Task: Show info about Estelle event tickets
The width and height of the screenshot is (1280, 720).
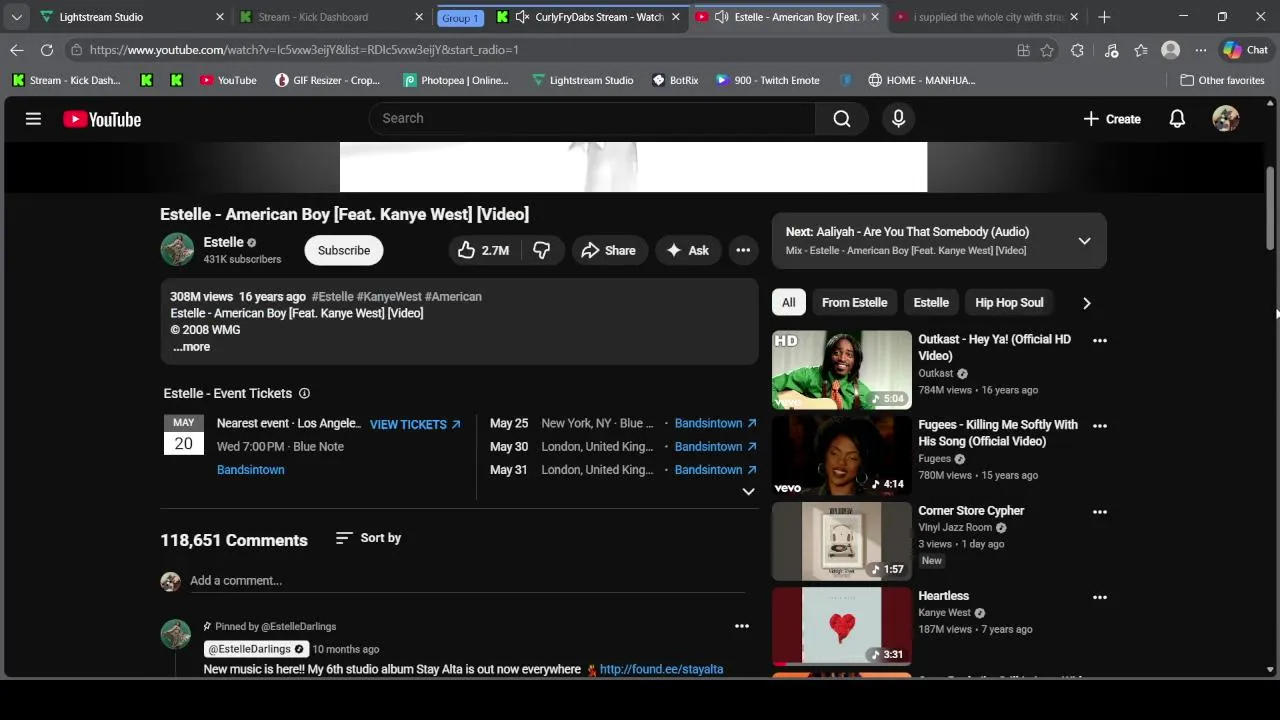Action: click(x=304, y=394)
